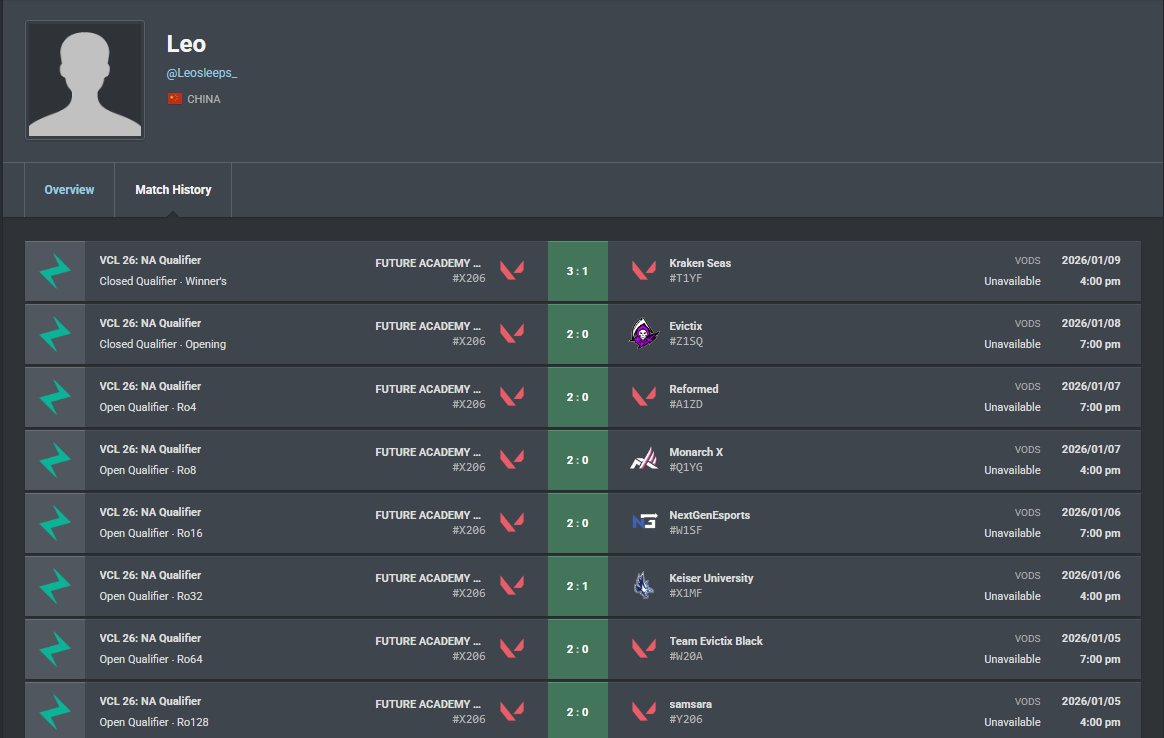Screen dimensions: 1164x738
Task: Open the Open Qualifier Ro4 match row
Action: [x=583, y=396]
